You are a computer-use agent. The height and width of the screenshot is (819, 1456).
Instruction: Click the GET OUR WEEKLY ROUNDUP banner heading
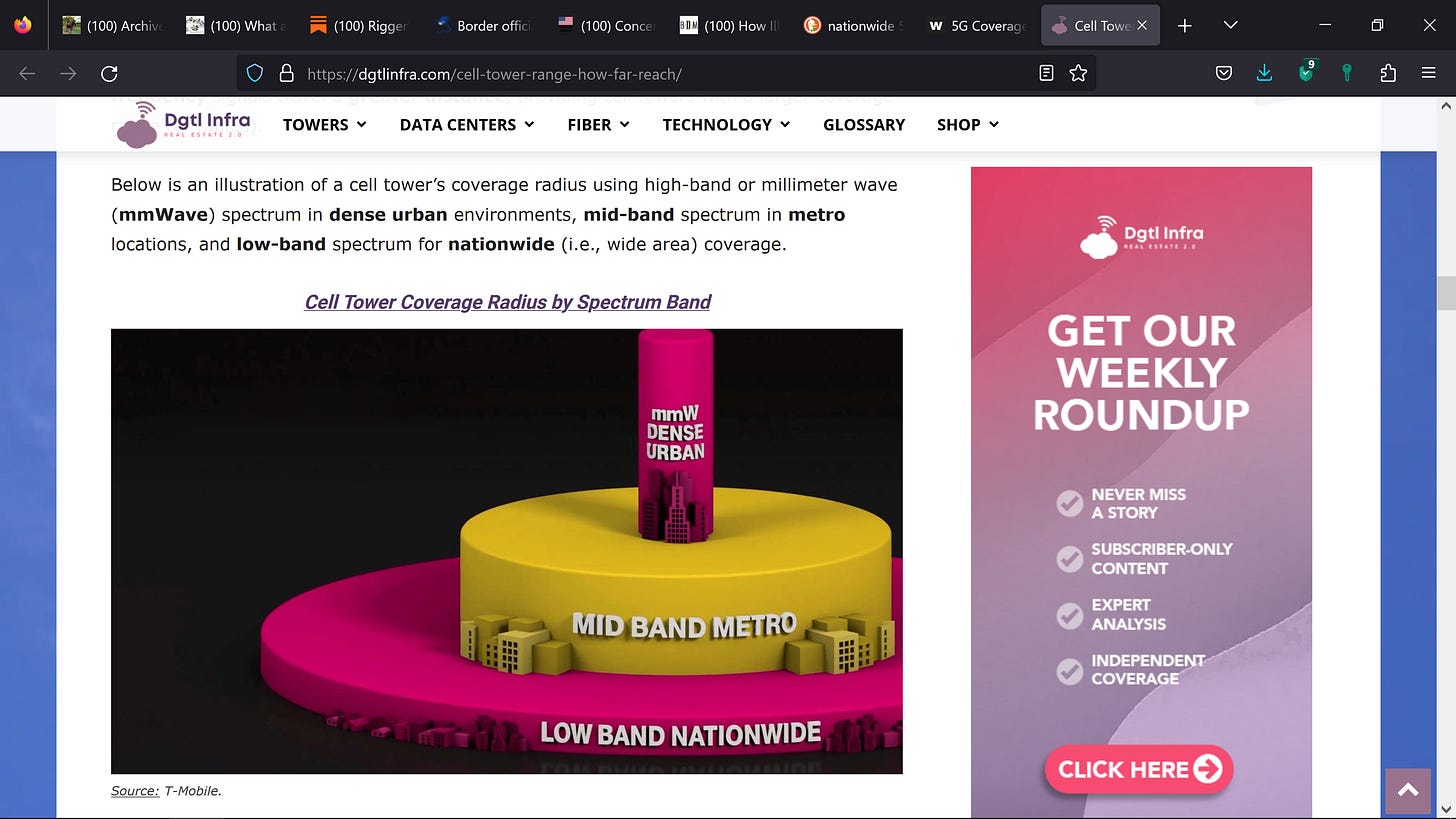coord(1141,373)
